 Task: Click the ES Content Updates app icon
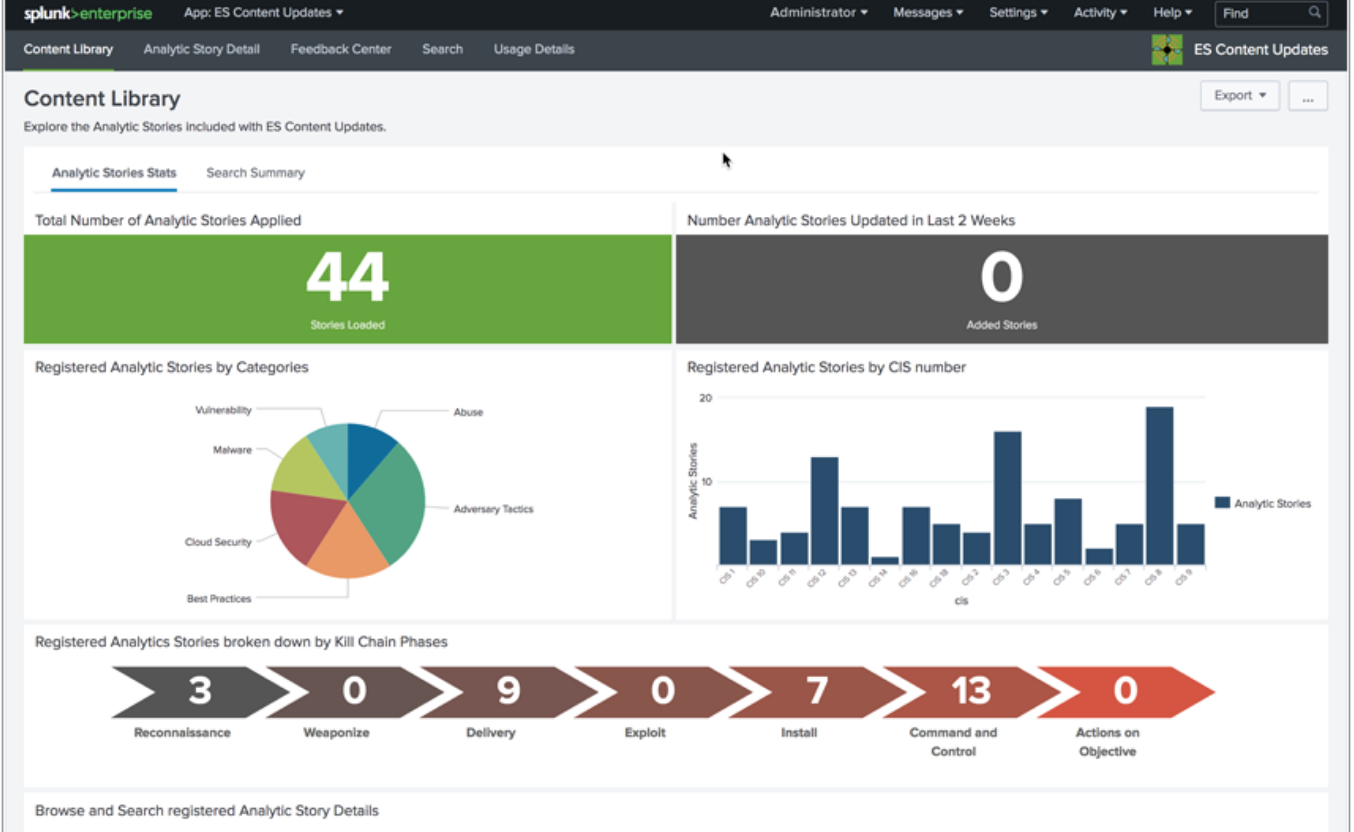pyautogui.click(x=1166, y=49)
